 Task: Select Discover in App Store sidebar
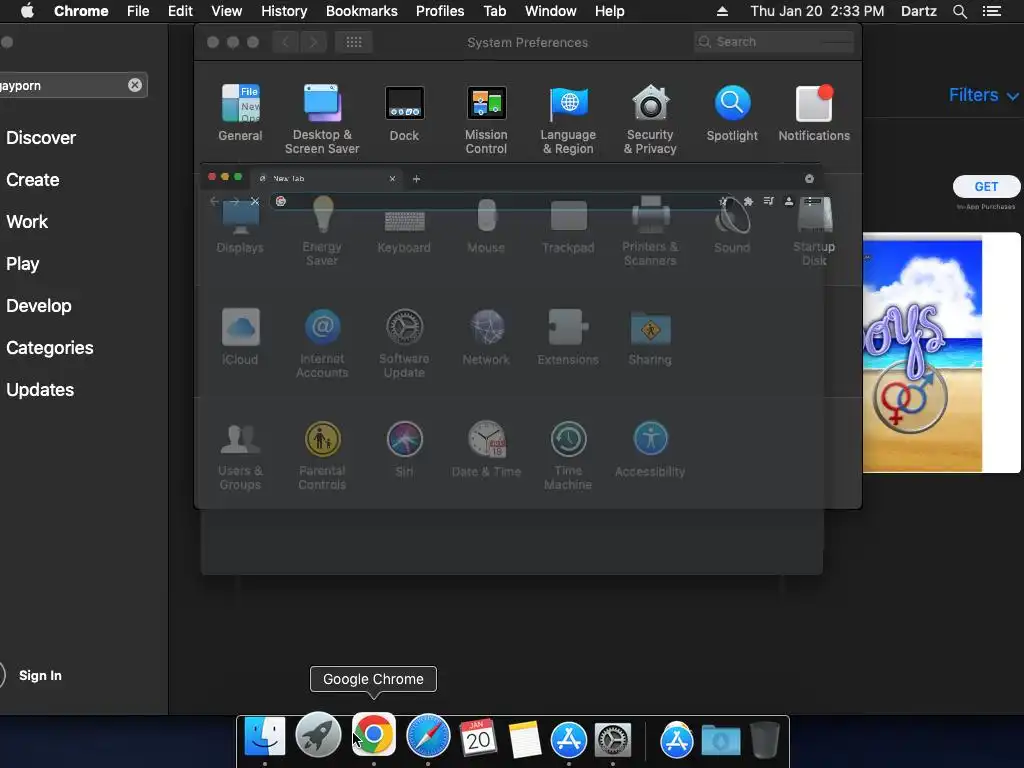tap(41, 138)
